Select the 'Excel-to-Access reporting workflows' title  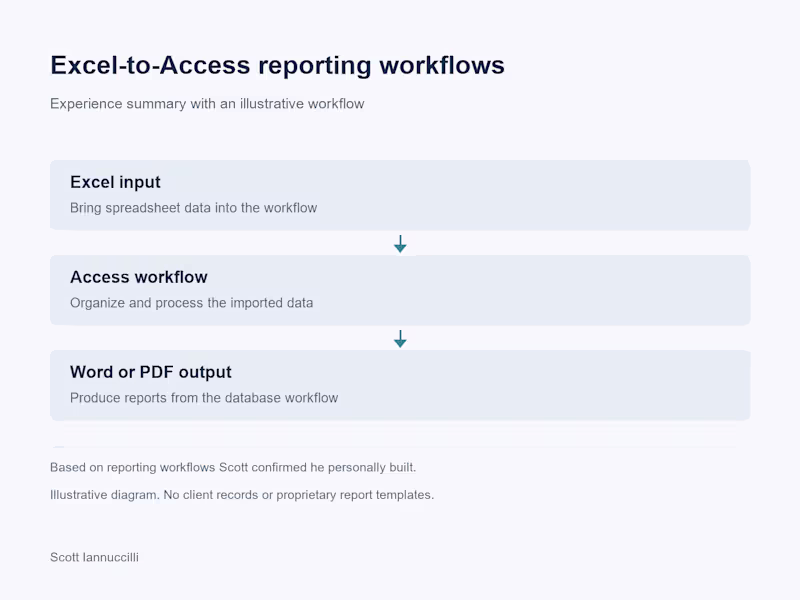(277, 65)
